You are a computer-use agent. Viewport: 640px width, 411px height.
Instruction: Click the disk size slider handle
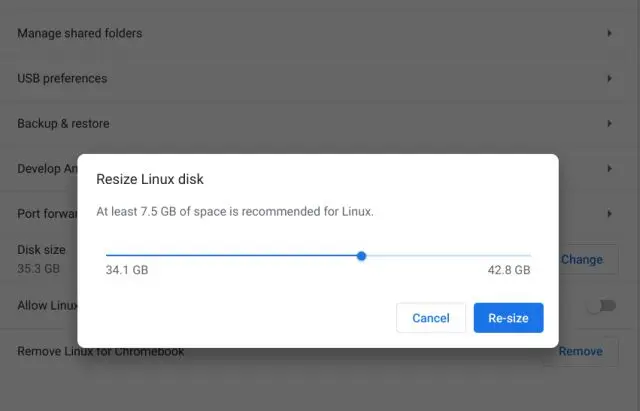tap(361, 256)
